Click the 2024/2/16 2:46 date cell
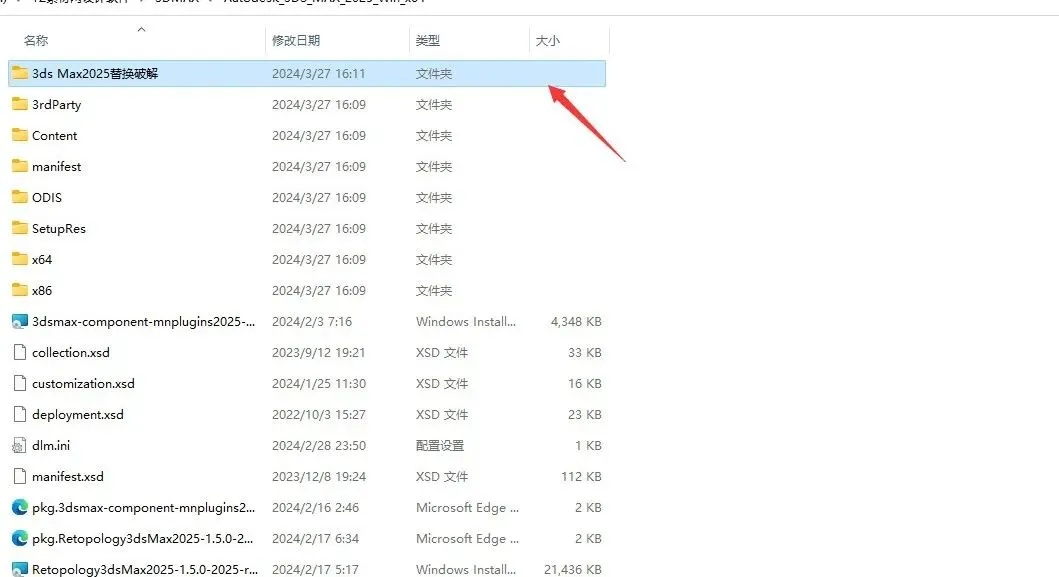The width and height of the screenshot is (1059, 577). coord(315,507)
